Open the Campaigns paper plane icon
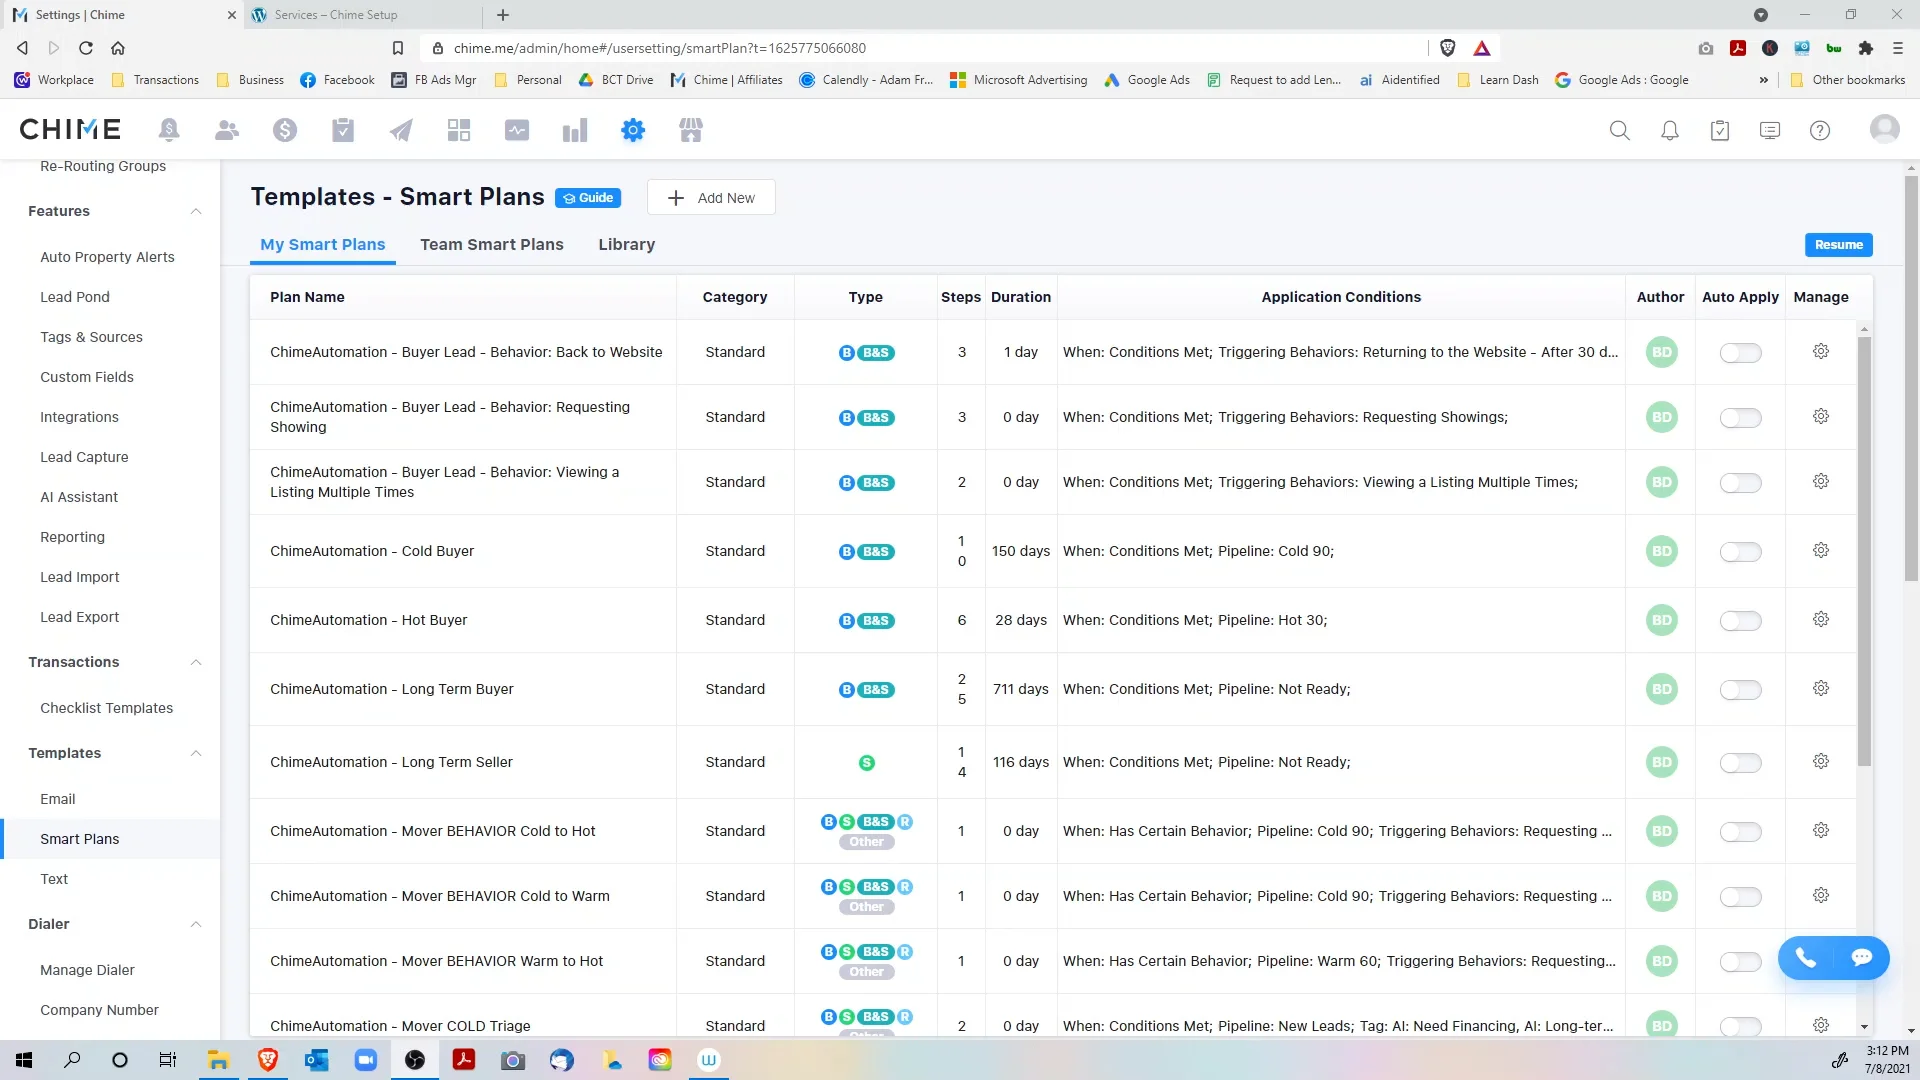Screen dimensions: 1920x1080 click(401, 130)
